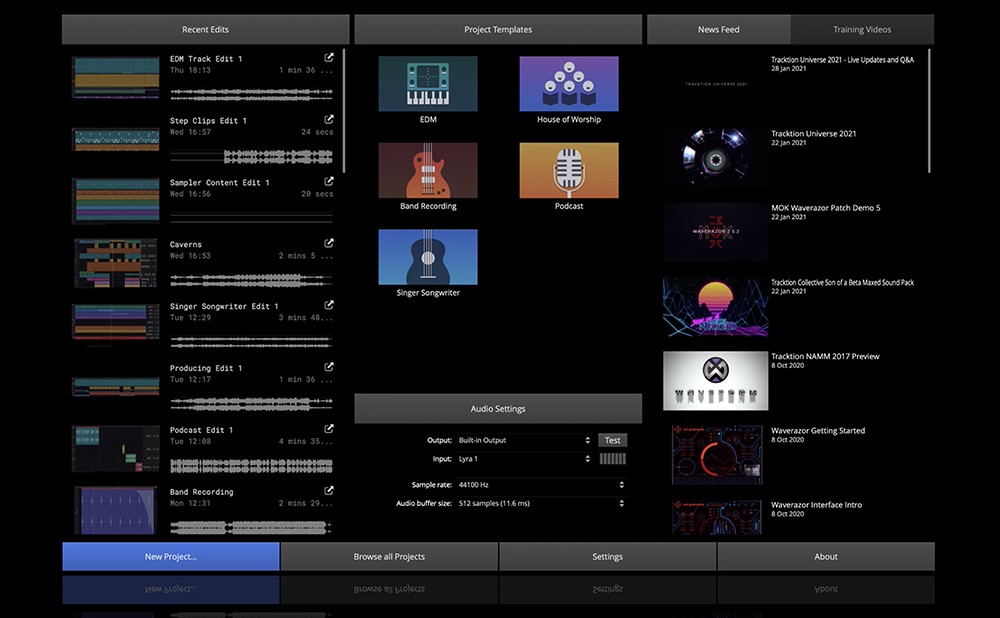The image size is (1000, 618).
Task: Open the Output device dropdown
Action: pyautogui.click(x=524, y=440)
